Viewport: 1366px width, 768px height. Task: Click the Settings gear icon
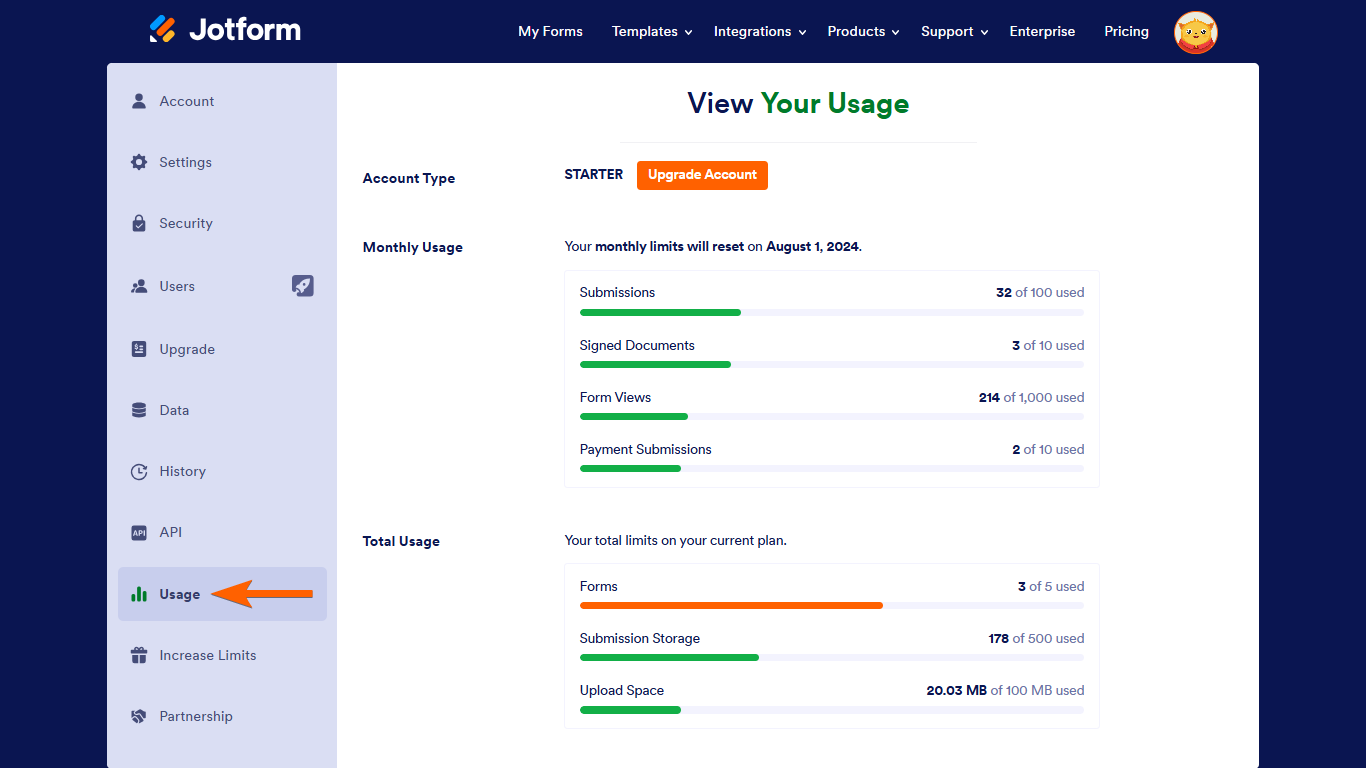coord(139,162)
